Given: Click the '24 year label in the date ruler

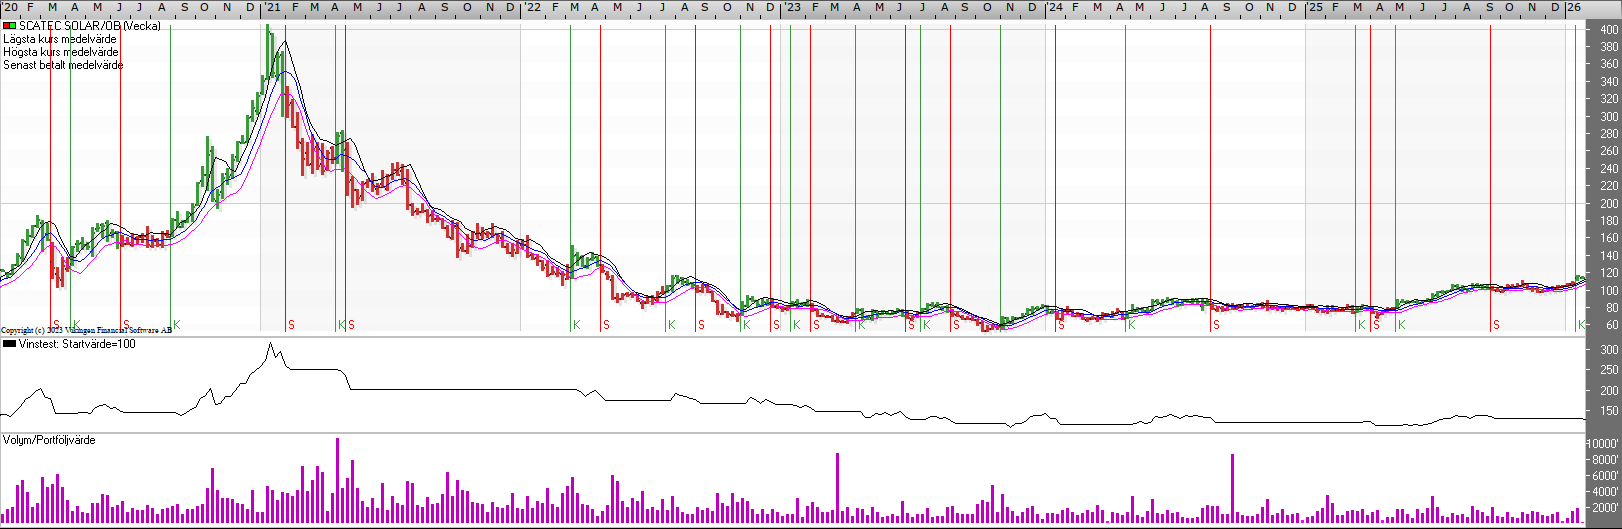Looking at the screenshot, I should click(1055, 8).
